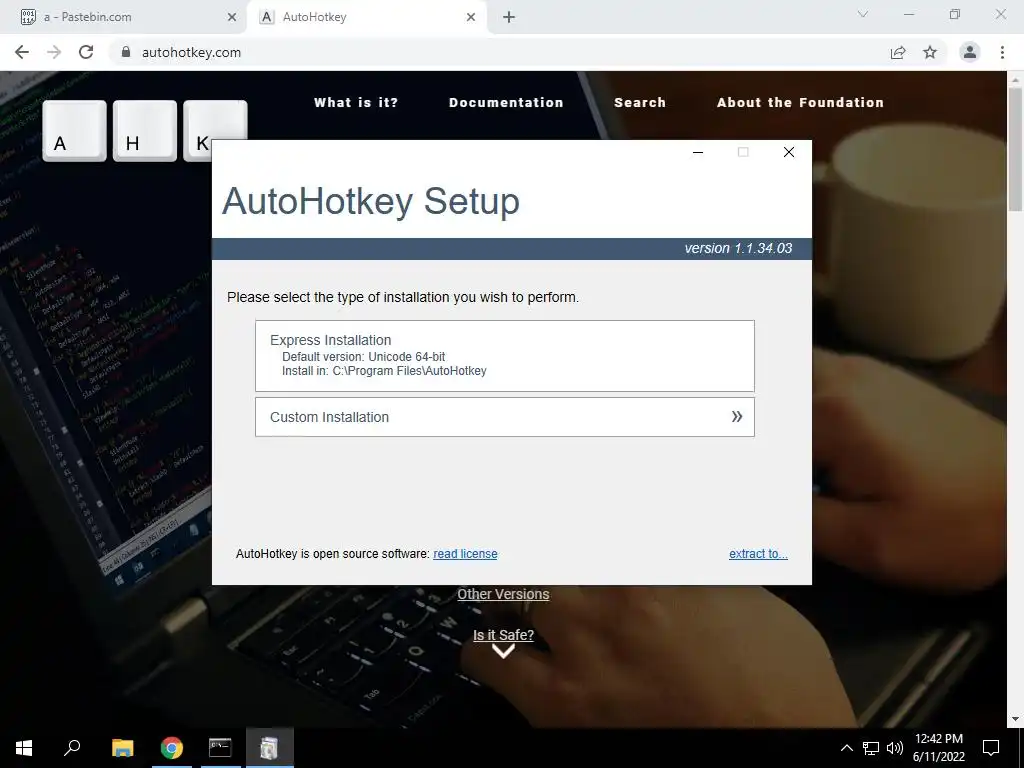Open network status tray icon
The image size is (1024, 768).
pyautogui.click(x=871, y=748)
